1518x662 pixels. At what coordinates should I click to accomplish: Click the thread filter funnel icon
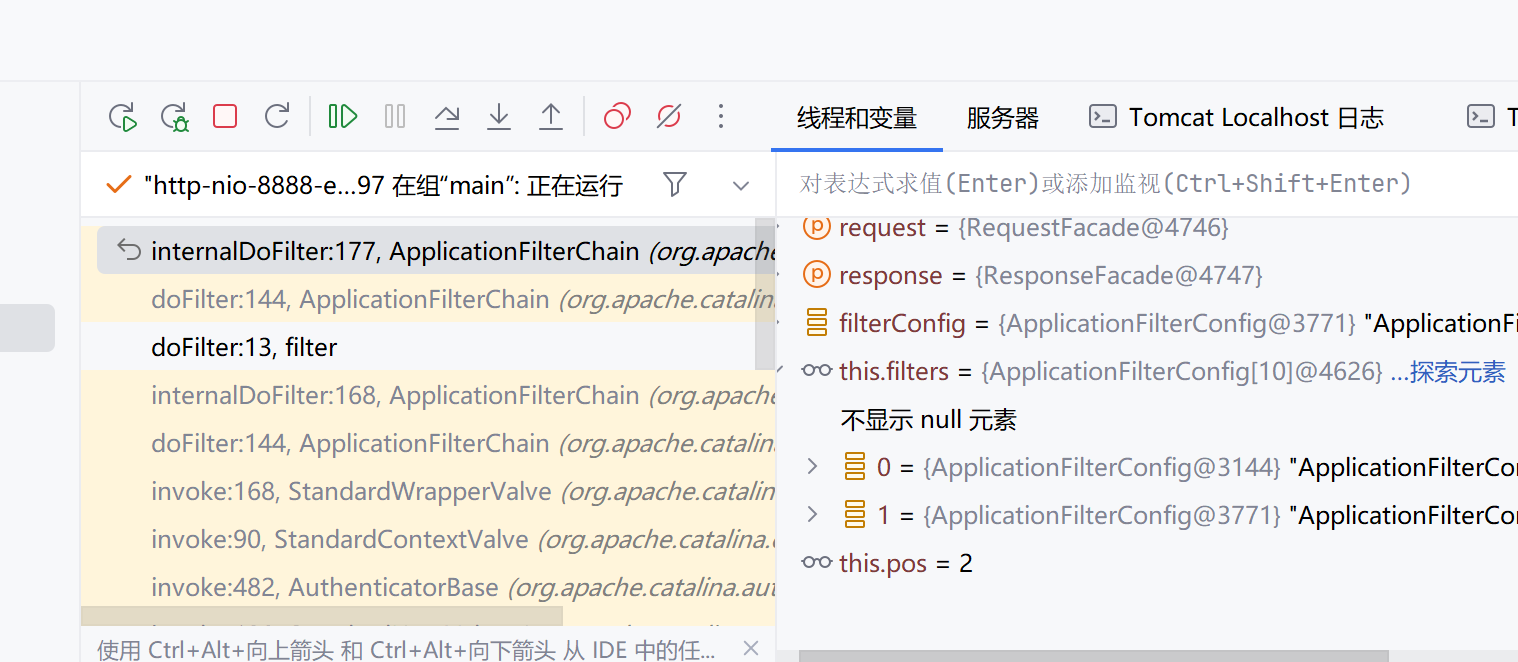coord(675,185)
